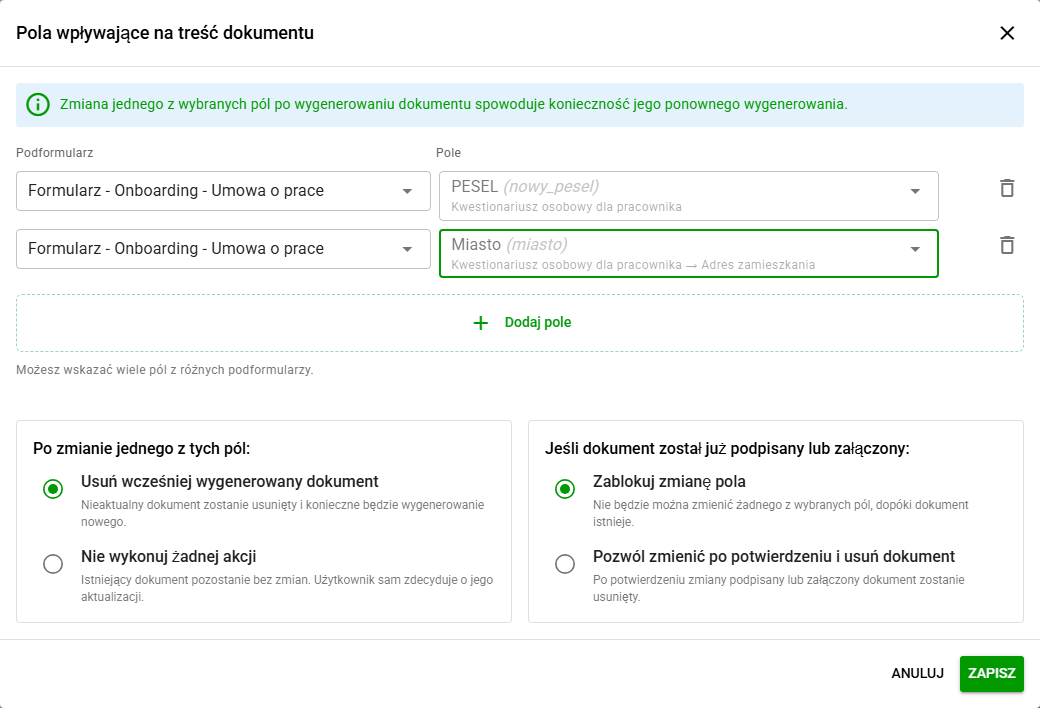The width and height of the screenshot is (1040, 708).
Task: Click the ZAPISZ button
Action: click(x=992, y=673)
